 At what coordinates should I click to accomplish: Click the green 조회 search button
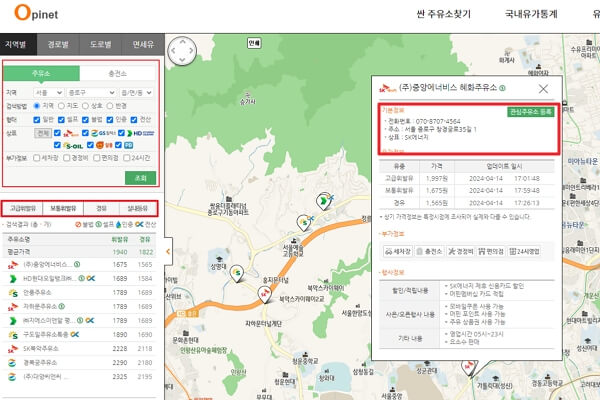tap(140, 178)
